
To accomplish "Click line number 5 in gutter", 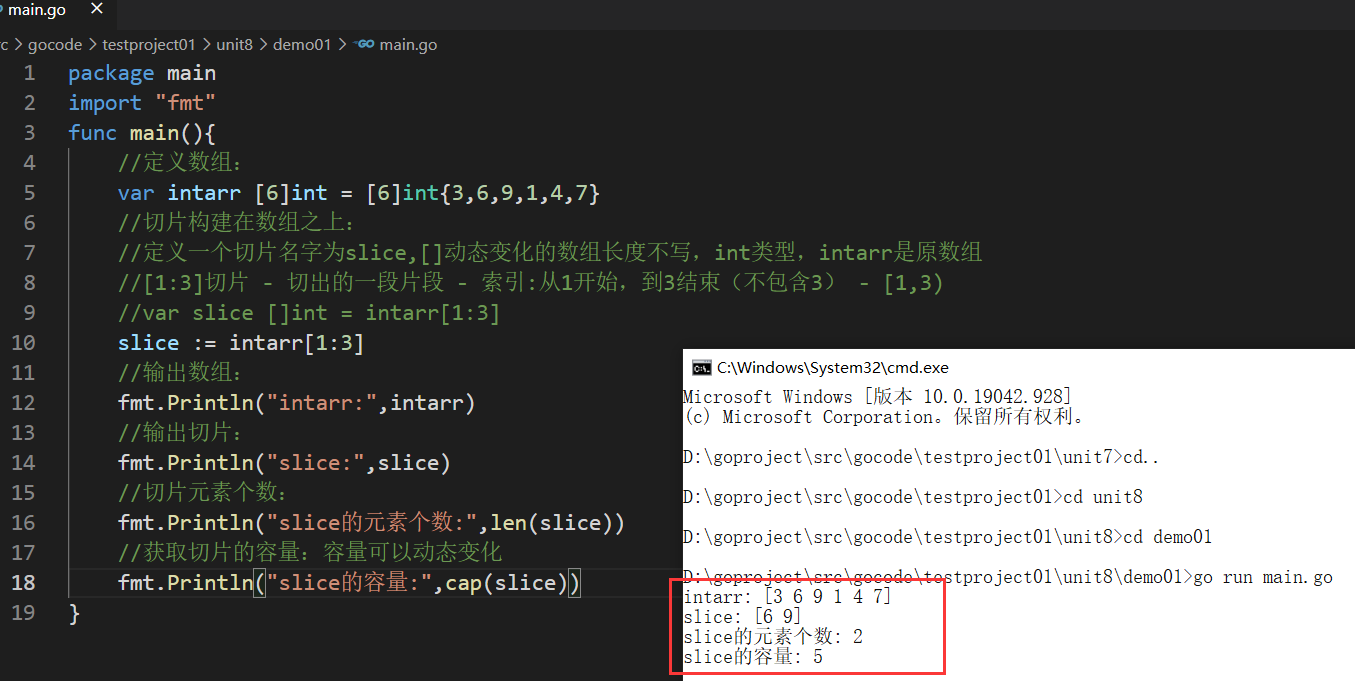I will click(29, 193).
